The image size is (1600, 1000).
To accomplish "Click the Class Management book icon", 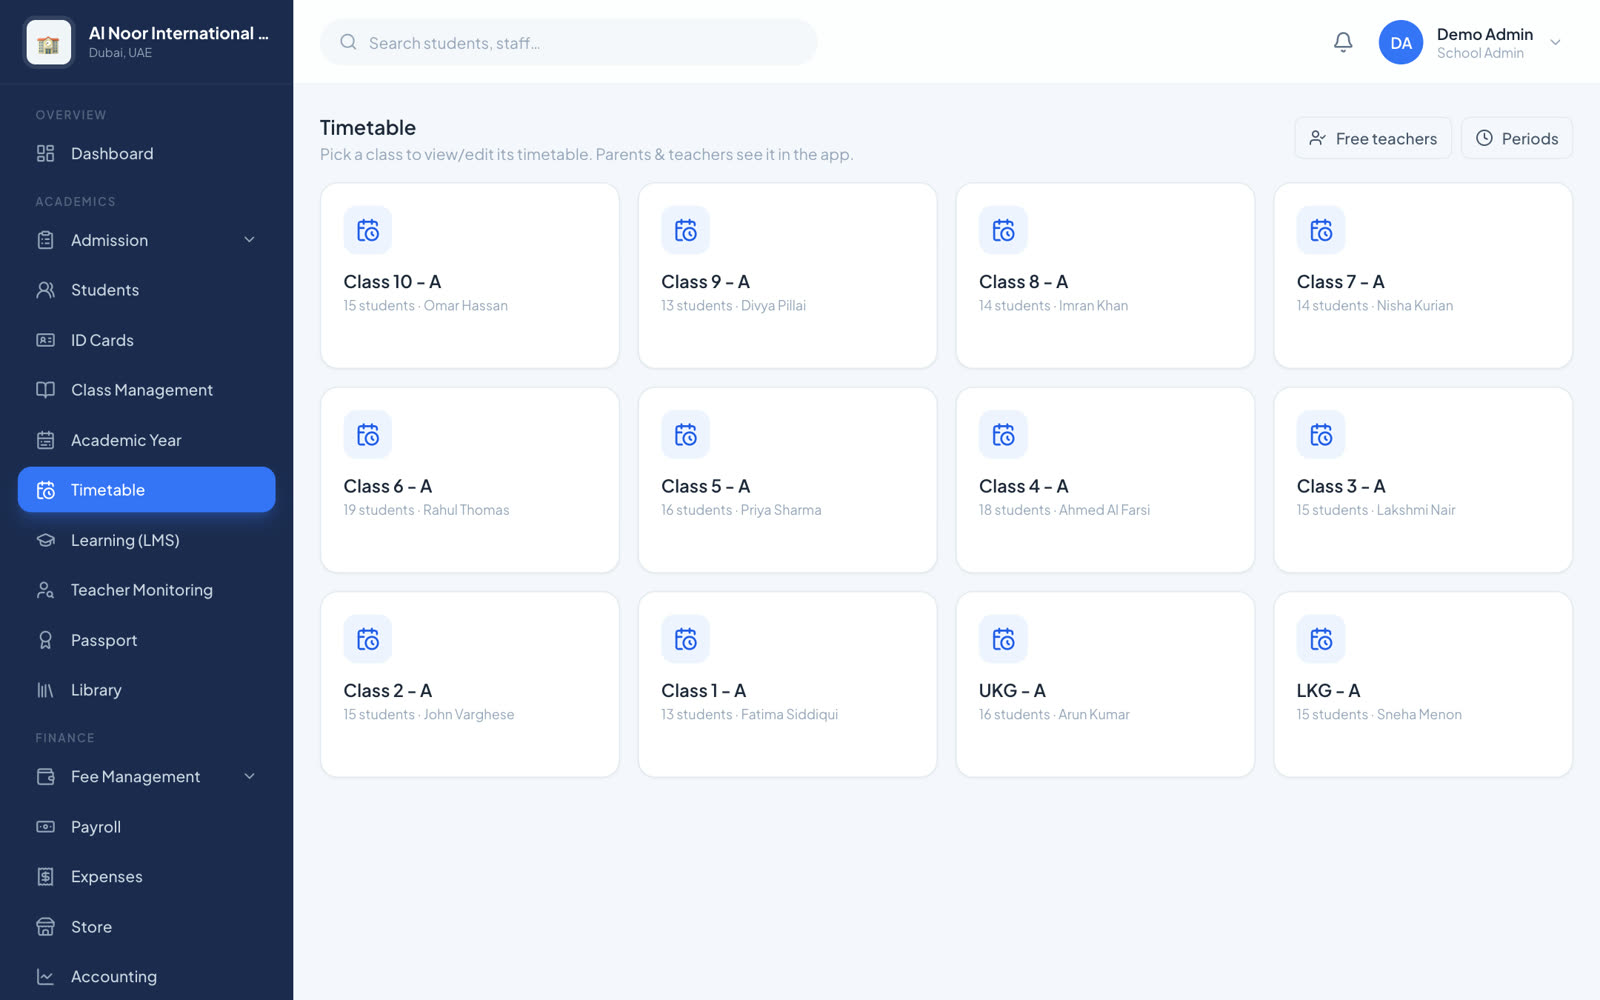I will [x=45, y=390].
